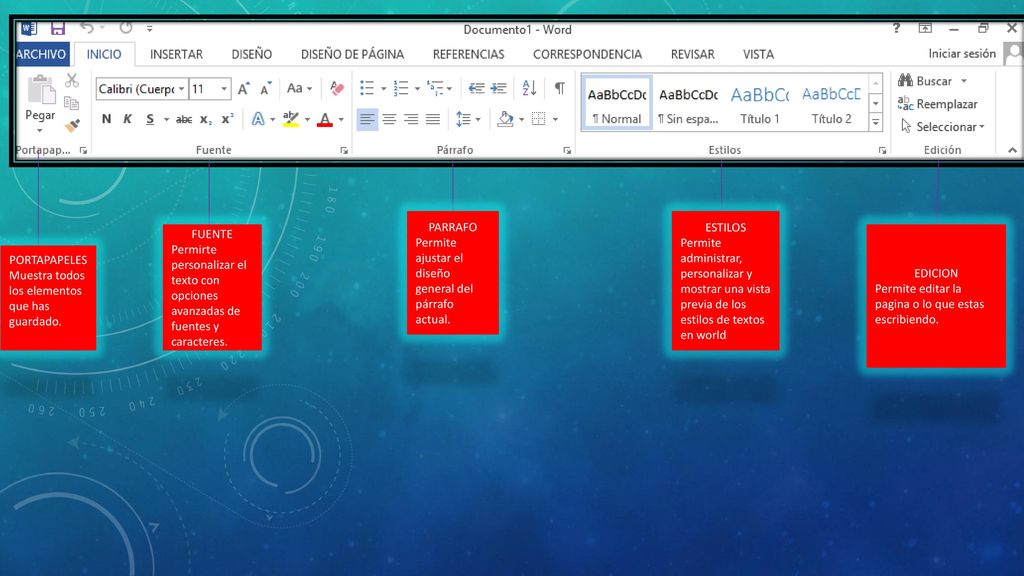Click the shading paint bucket
The height and width of the screenshot is (576, 1024).
(x=505, y=119)
